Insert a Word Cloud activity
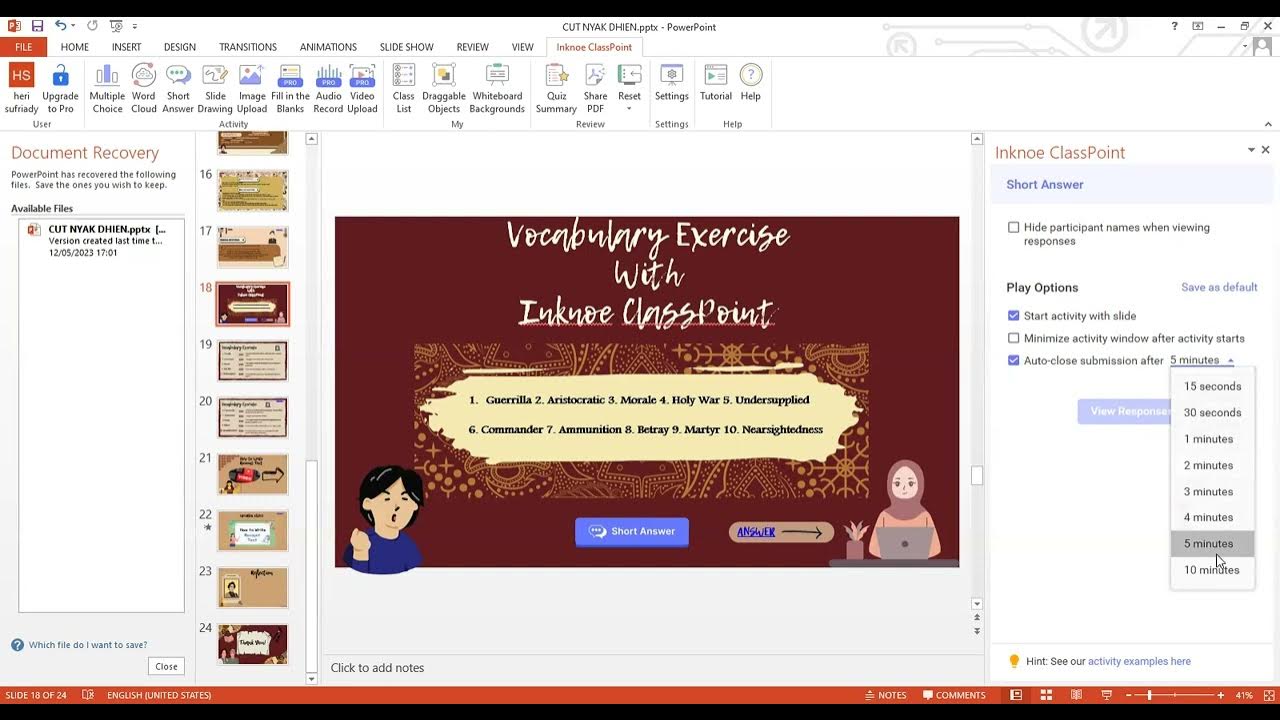The width and height of the screenshot is (1280, 720). click(144, 89)
